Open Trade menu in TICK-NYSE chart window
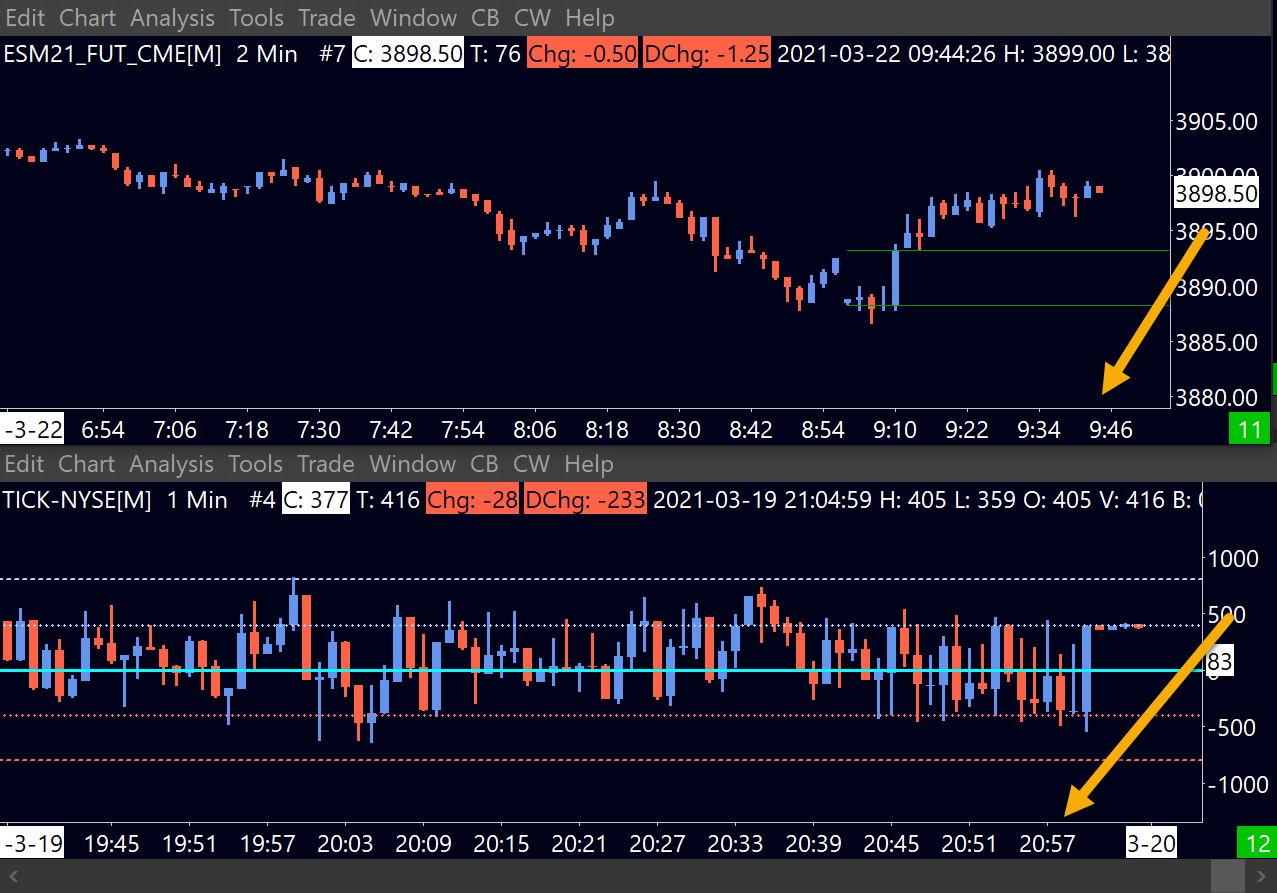1277x893 pixels. point(326,464)
